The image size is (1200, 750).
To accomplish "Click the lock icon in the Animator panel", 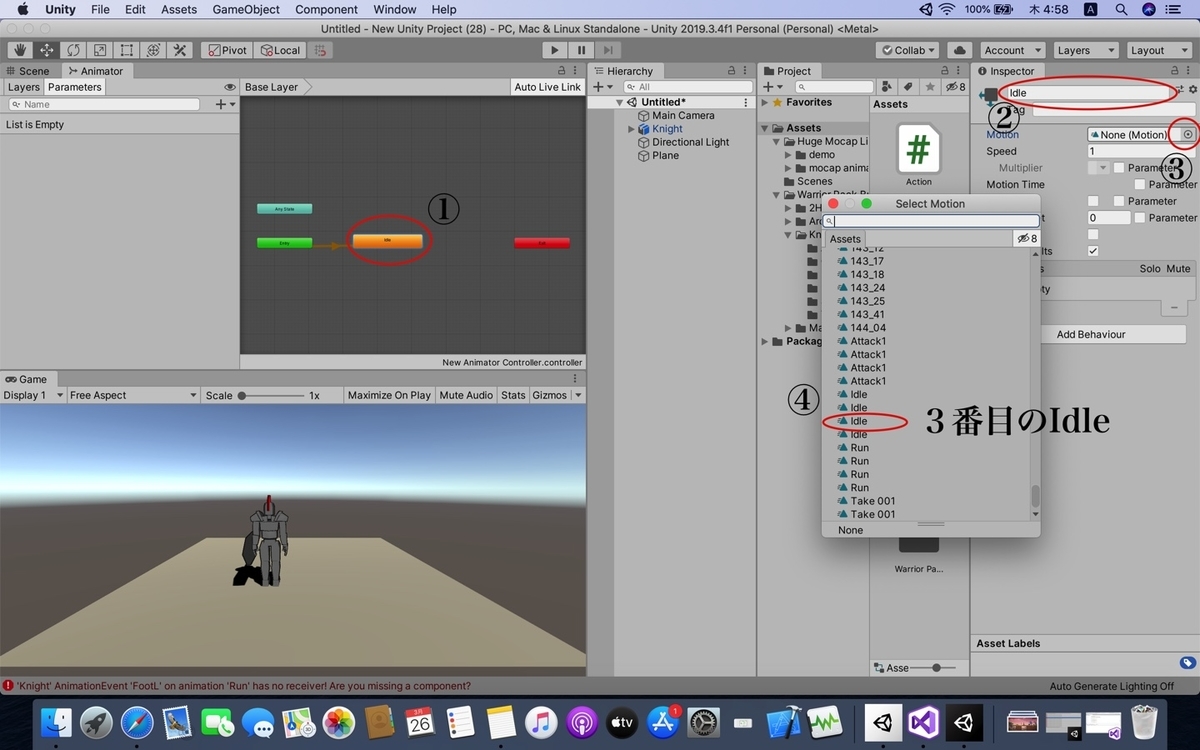I will pos(561,71).
